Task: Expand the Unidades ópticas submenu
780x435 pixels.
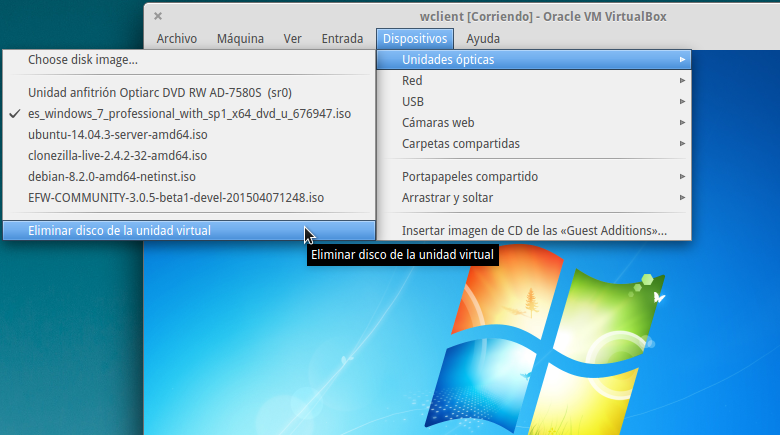Action: (x=534, y=60)
